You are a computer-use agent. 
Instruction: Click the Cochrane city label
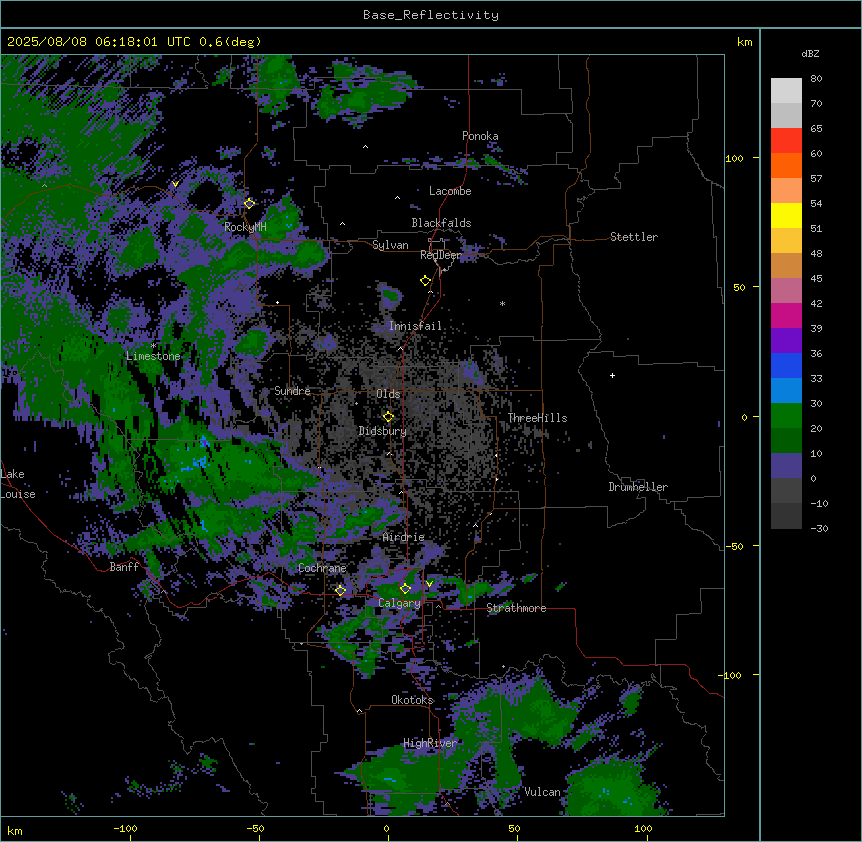pyautogui.click(x=322, y=568)
